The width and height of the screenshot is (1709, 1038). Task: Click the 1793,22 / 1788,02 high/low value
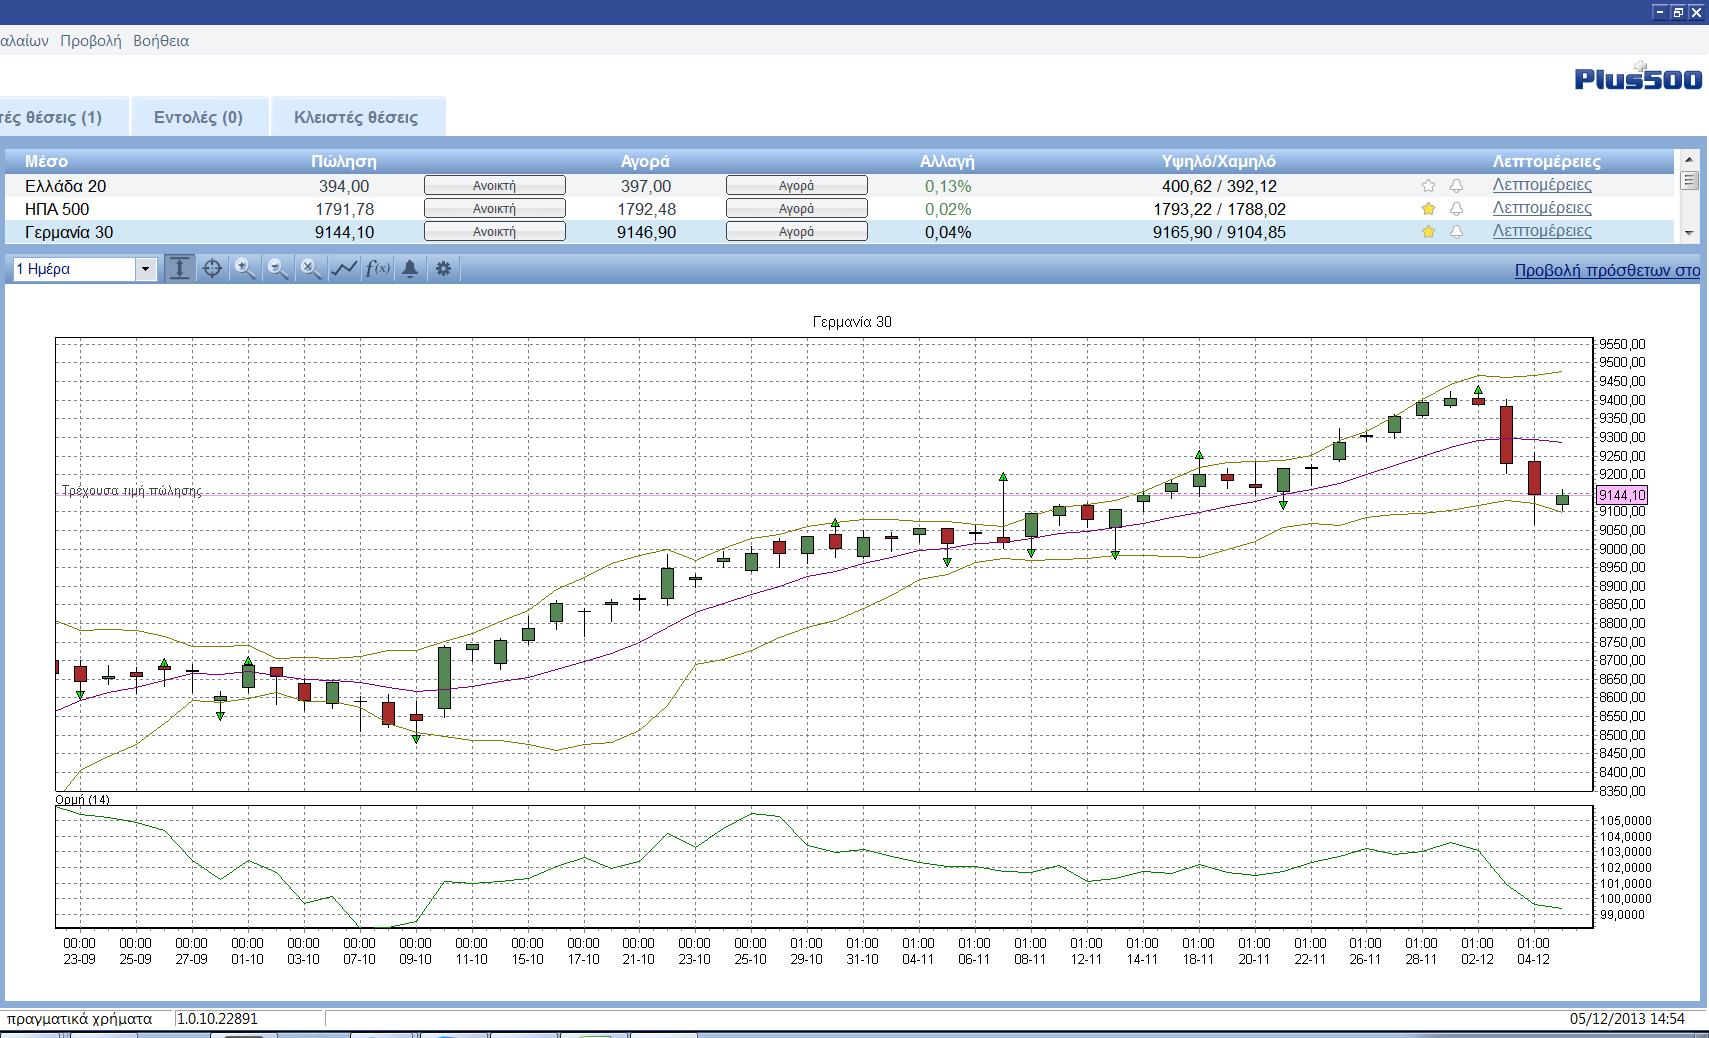point(1219,209)
